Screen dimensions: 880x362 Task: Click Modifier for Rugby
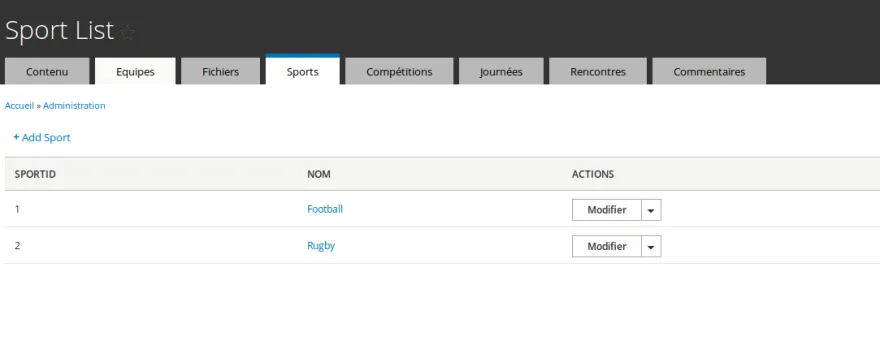pos(607,246)
